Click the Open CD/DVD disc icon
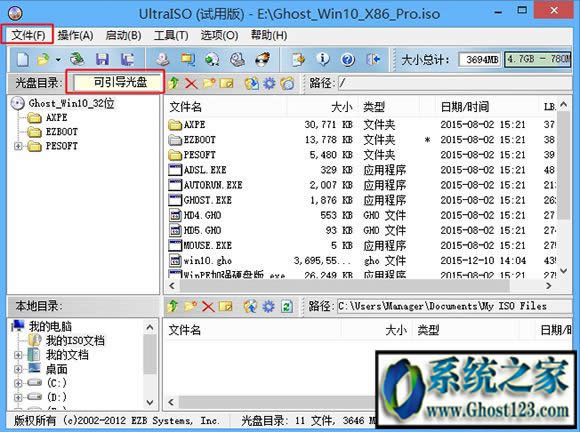 (x=77, y=59)
